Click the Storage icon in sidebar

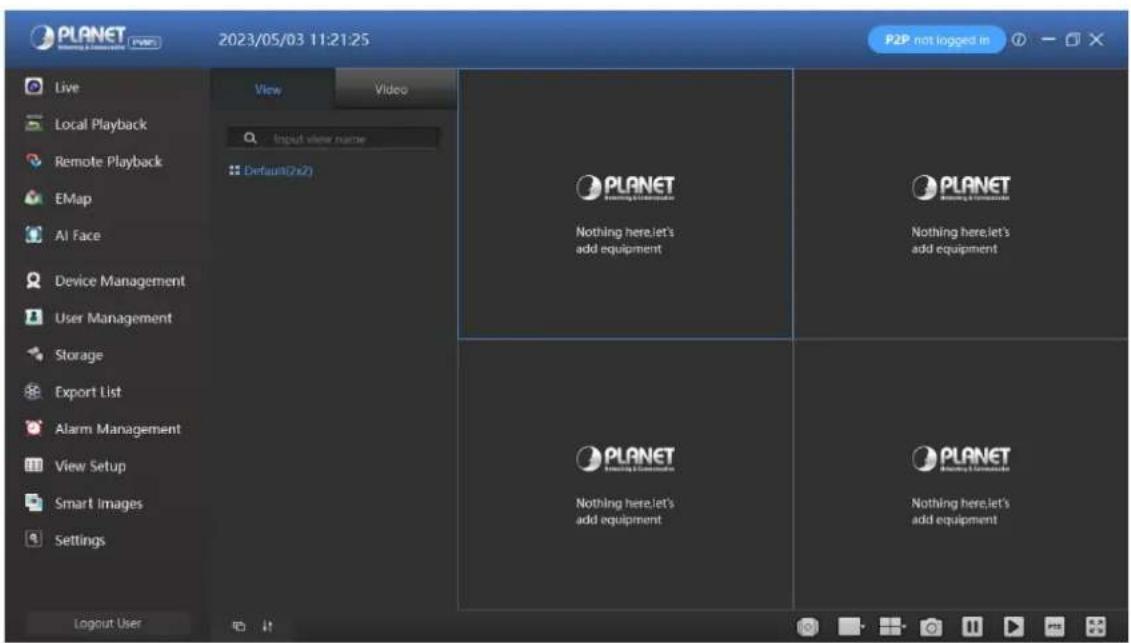pos(33,354)
